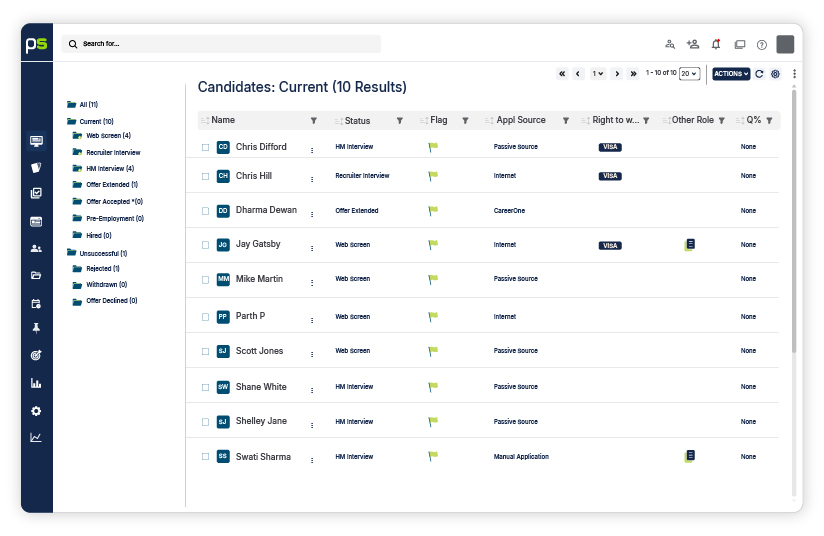Click the pin icon in sidebar
Viewport: 824px width, 536px height.
36,328
